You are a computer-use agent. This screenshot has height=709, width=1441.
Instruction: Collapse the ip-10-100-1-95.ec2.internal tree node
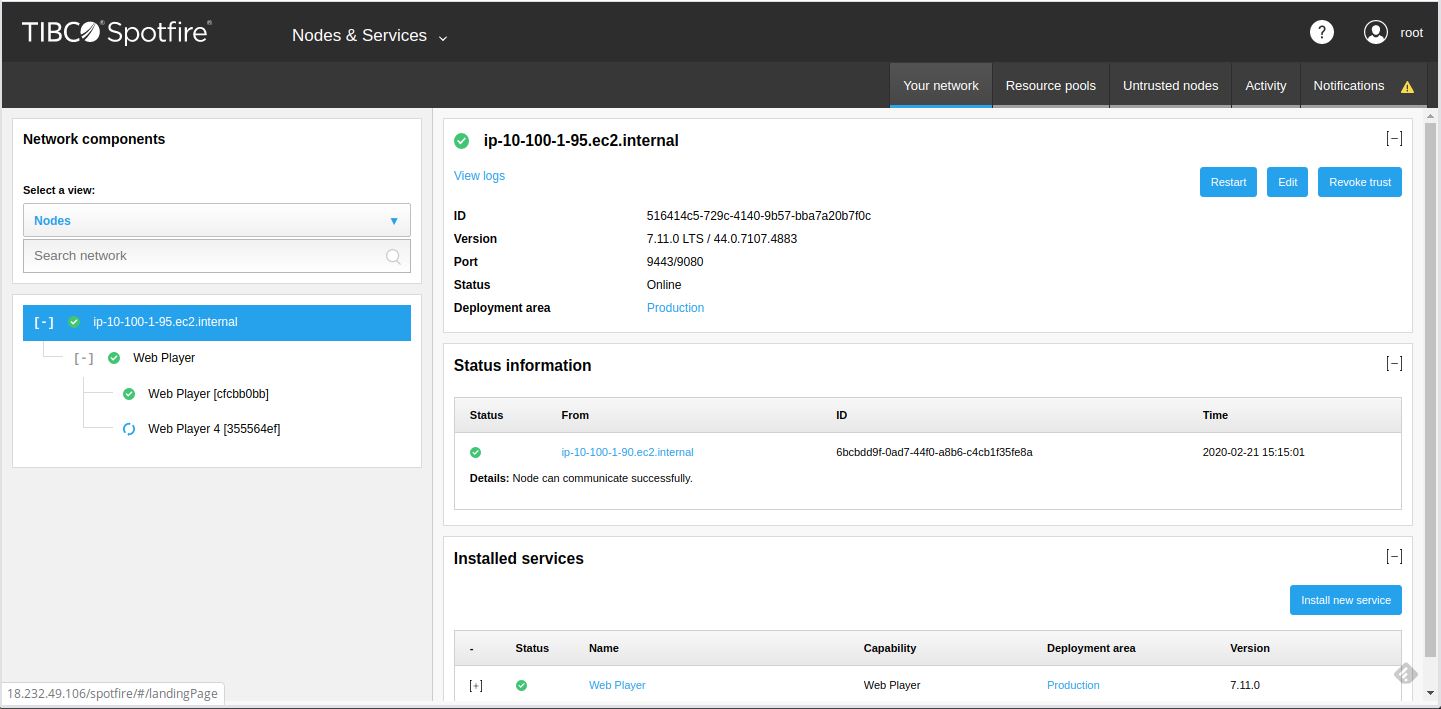click(x=44, y=322)
